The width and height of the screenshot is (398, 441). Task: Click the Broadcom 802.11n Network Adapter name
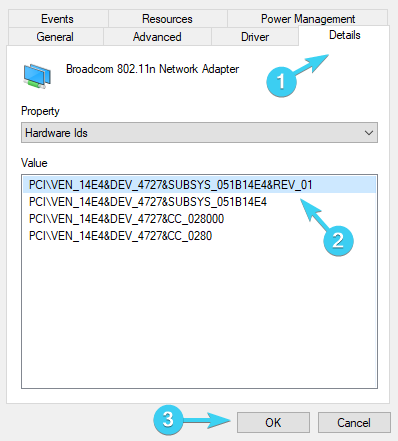[152, 69]
